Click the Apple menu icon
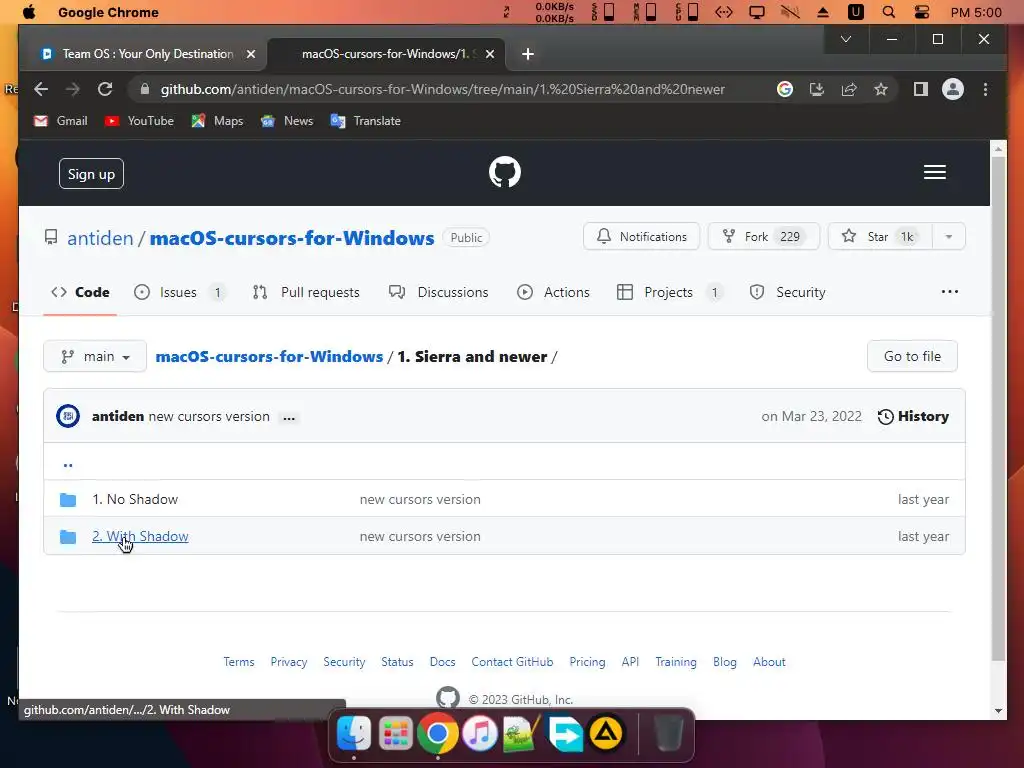 tap(29, 12)
